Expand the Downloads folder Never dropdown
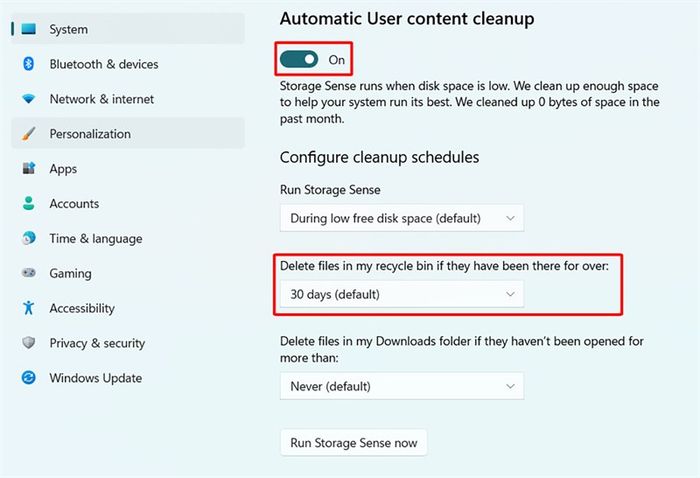Image resolution: width=700 pixels, height=478 pixels. point(402,386)
